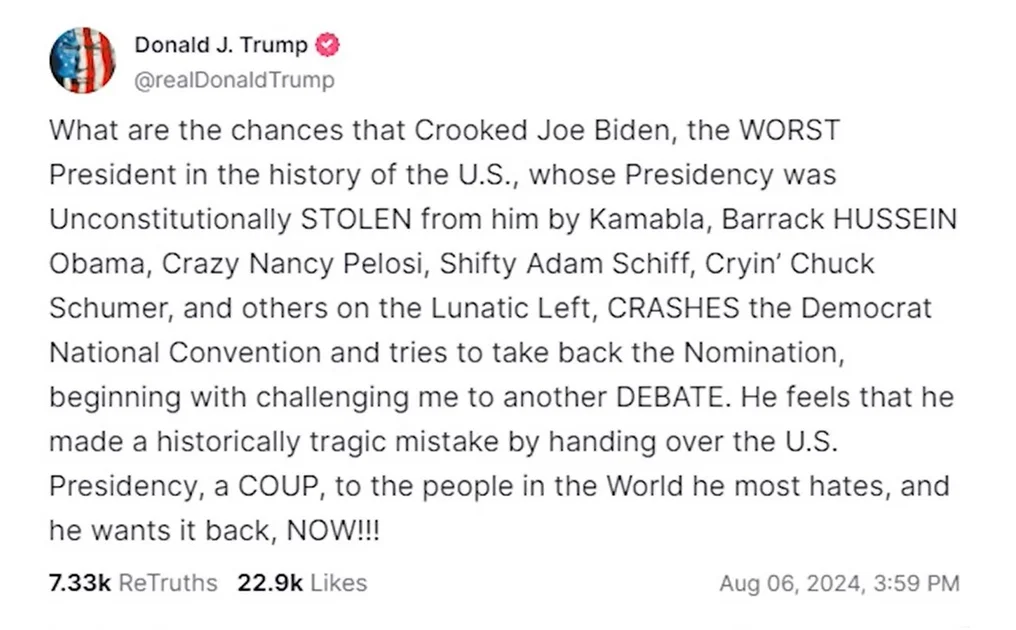
Task: Open the profile avatar picture
Action: 82,60
